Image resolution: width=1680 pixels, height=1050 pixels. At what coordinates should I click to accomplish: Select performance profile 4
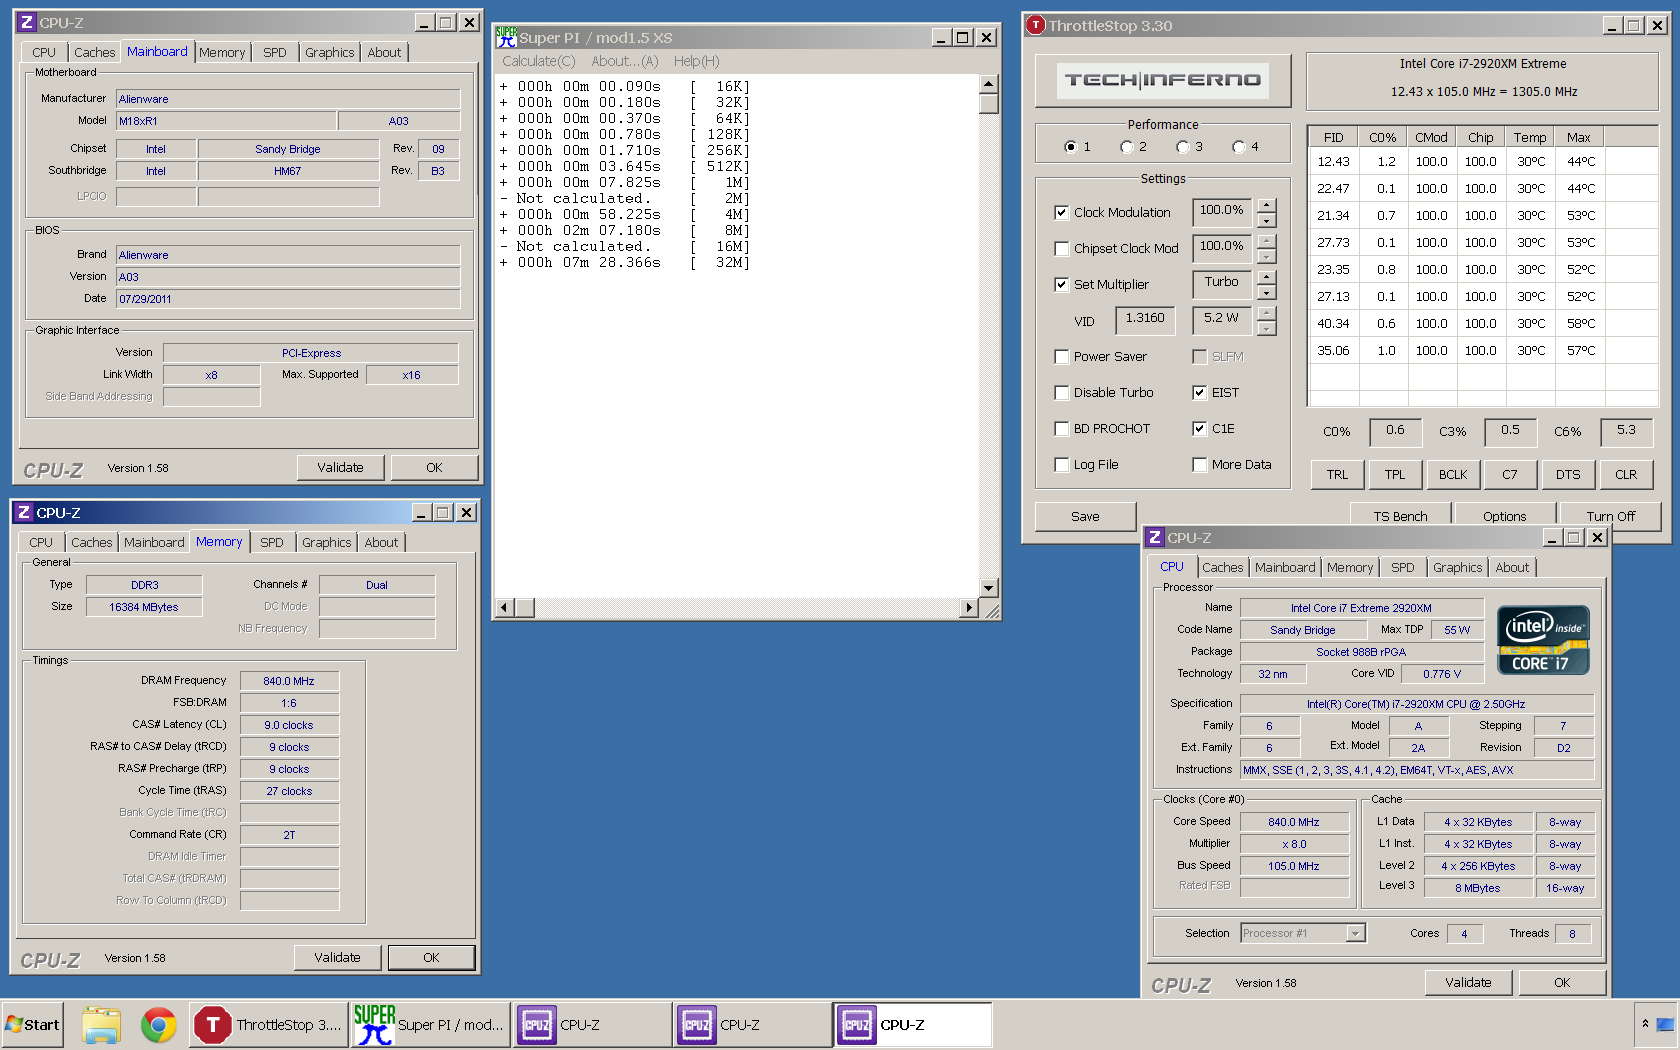pyautogui.click(x=1239, y=147)
